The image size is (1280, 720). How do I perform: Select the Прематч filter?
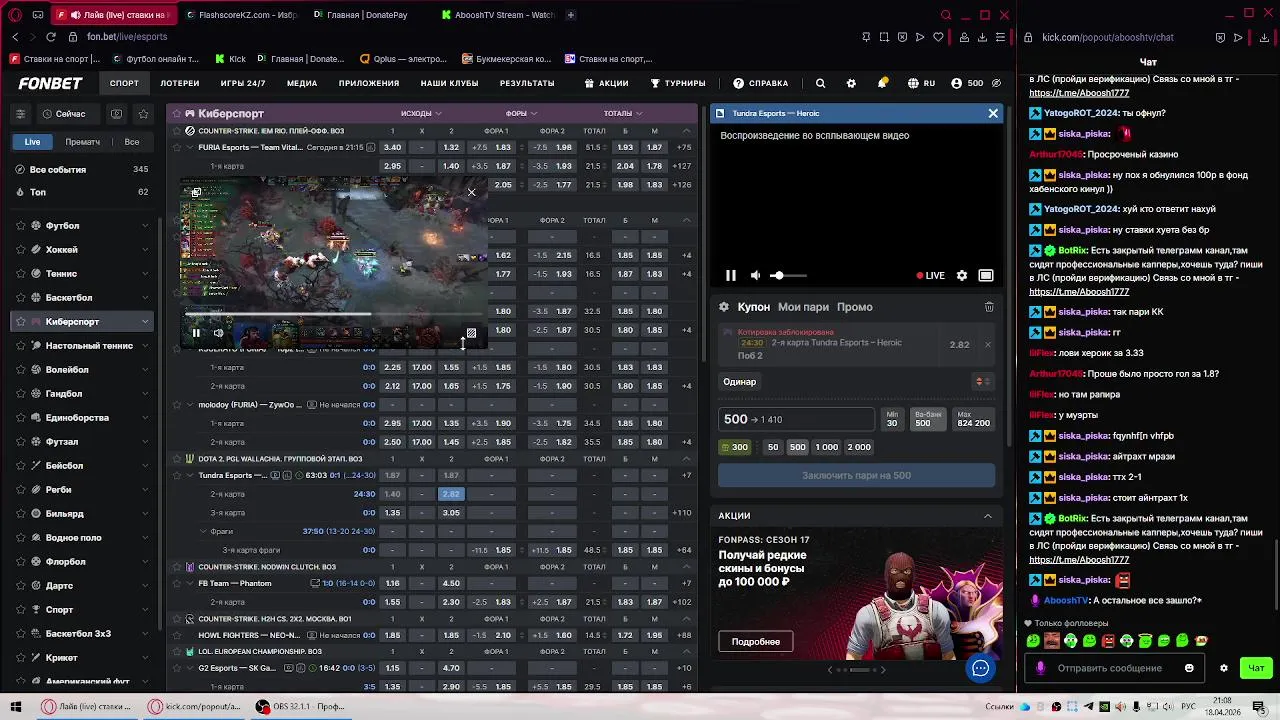[x=83, y=142]
